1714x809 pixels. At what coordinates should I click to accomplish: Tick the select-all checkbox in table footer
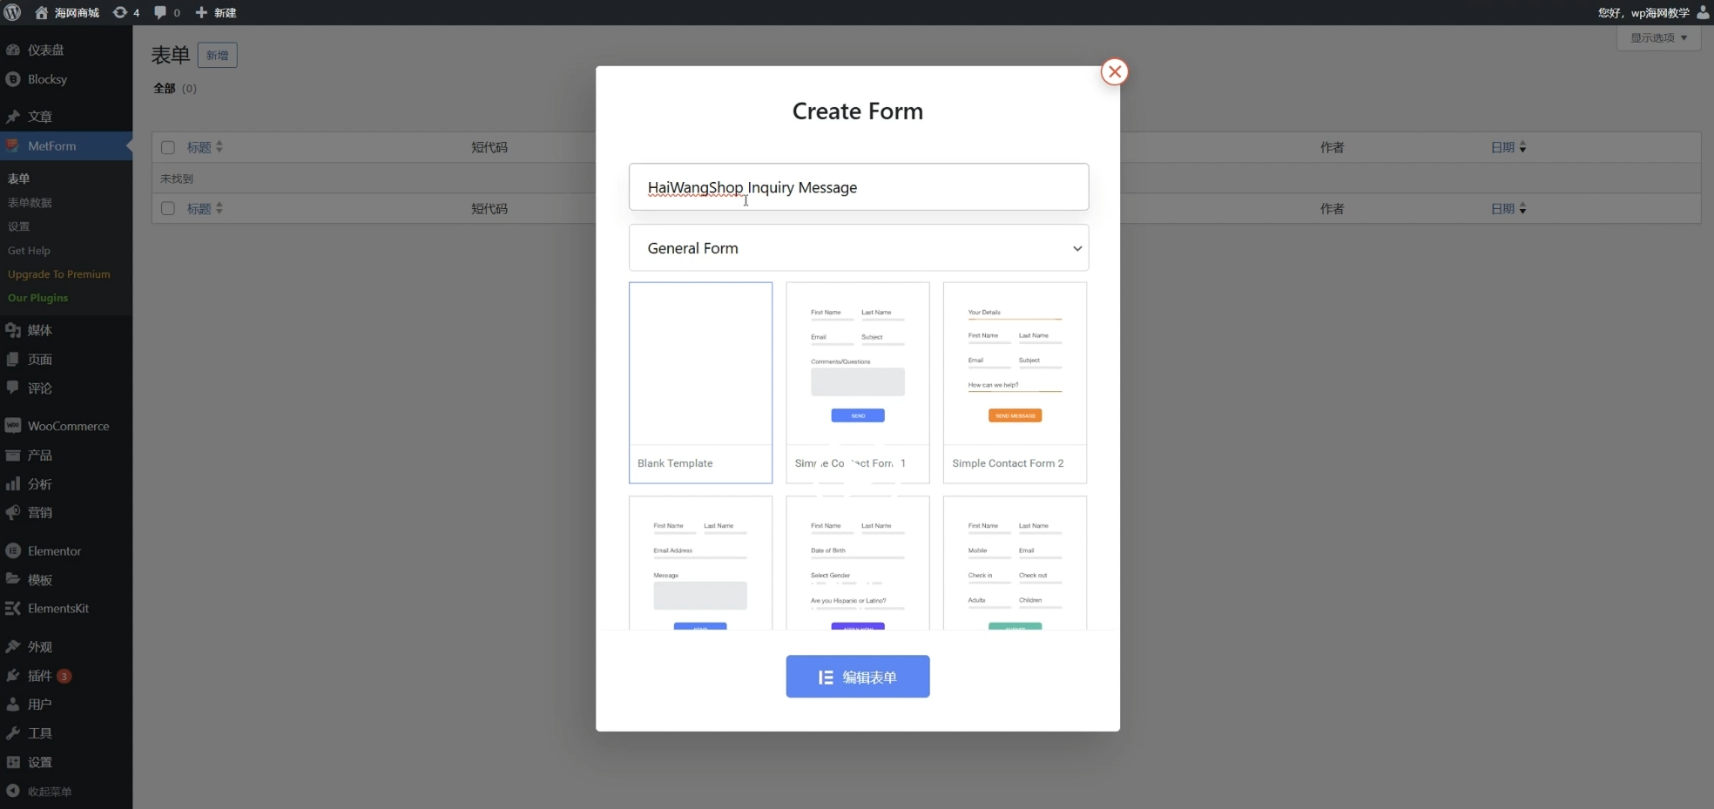click(x=168, y=209)
